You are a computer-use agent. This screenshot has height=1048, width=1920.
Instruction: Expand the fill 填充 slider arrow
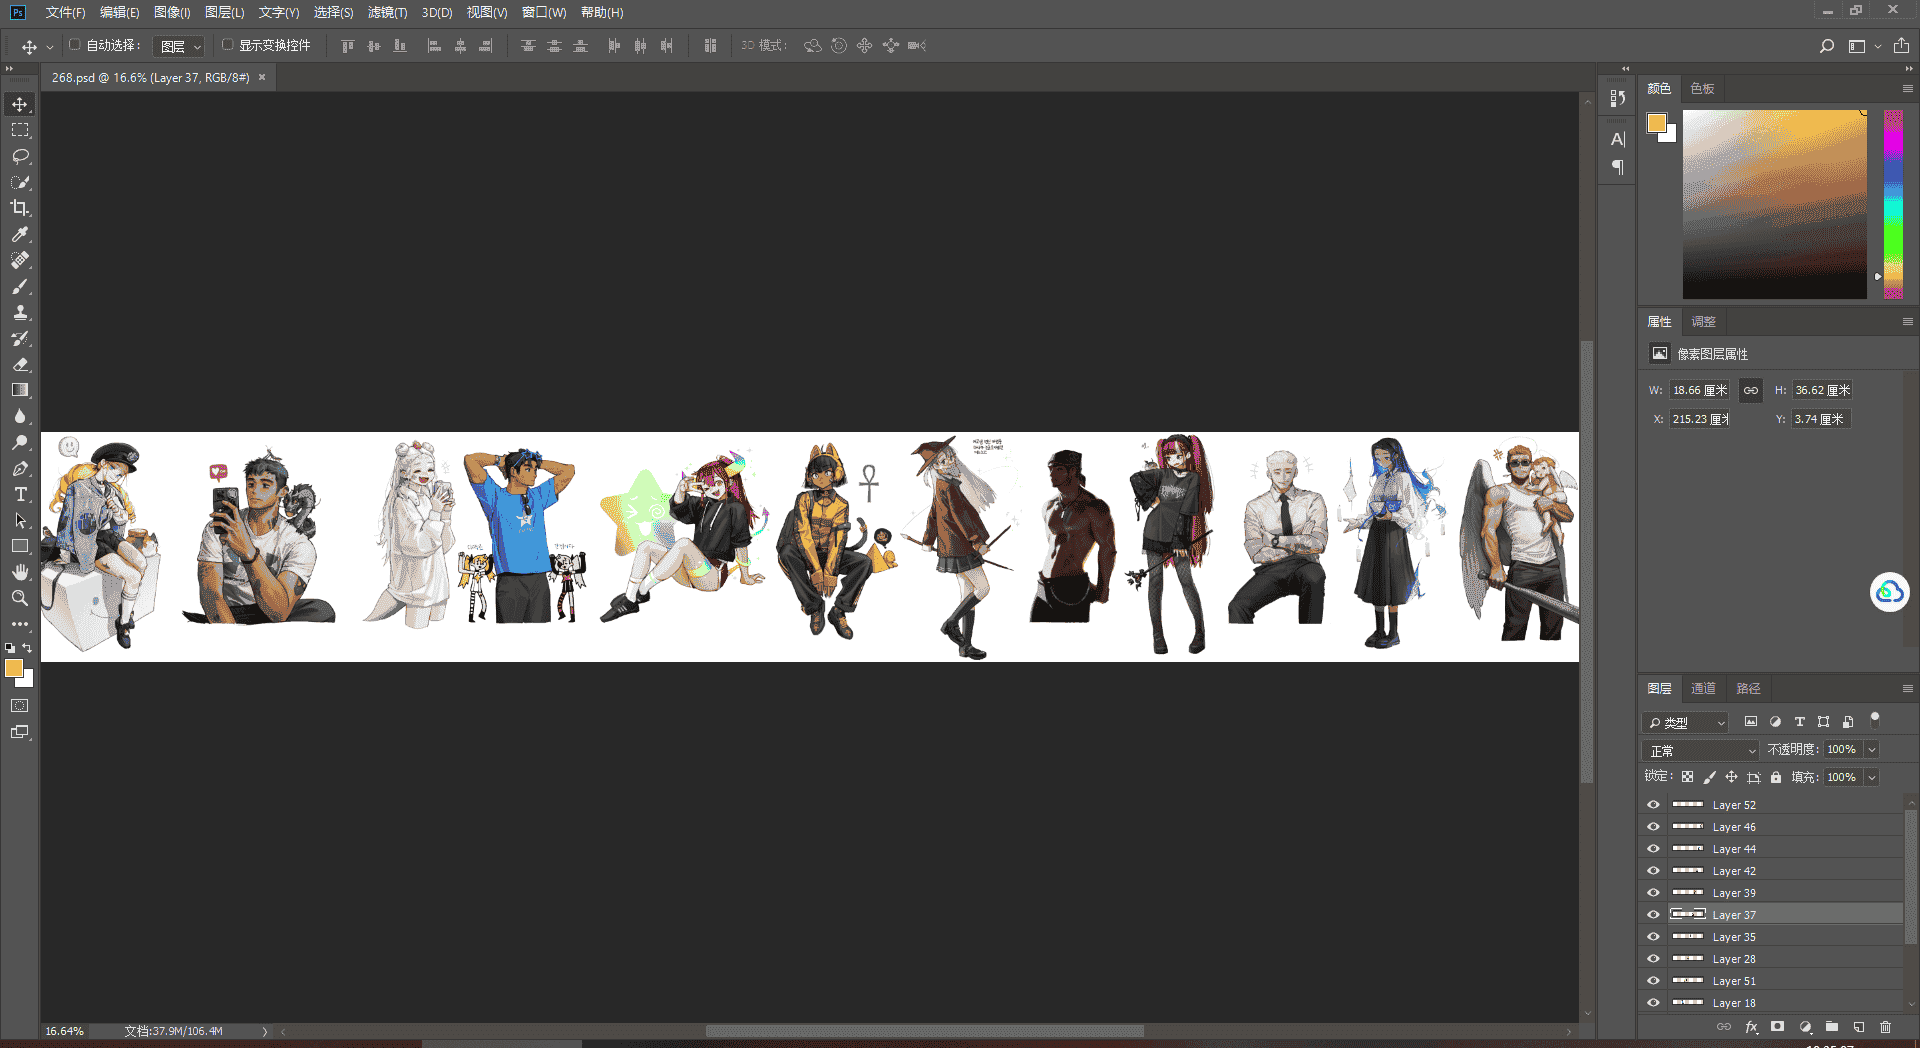pyautogui.click(x=1872, y=777)
